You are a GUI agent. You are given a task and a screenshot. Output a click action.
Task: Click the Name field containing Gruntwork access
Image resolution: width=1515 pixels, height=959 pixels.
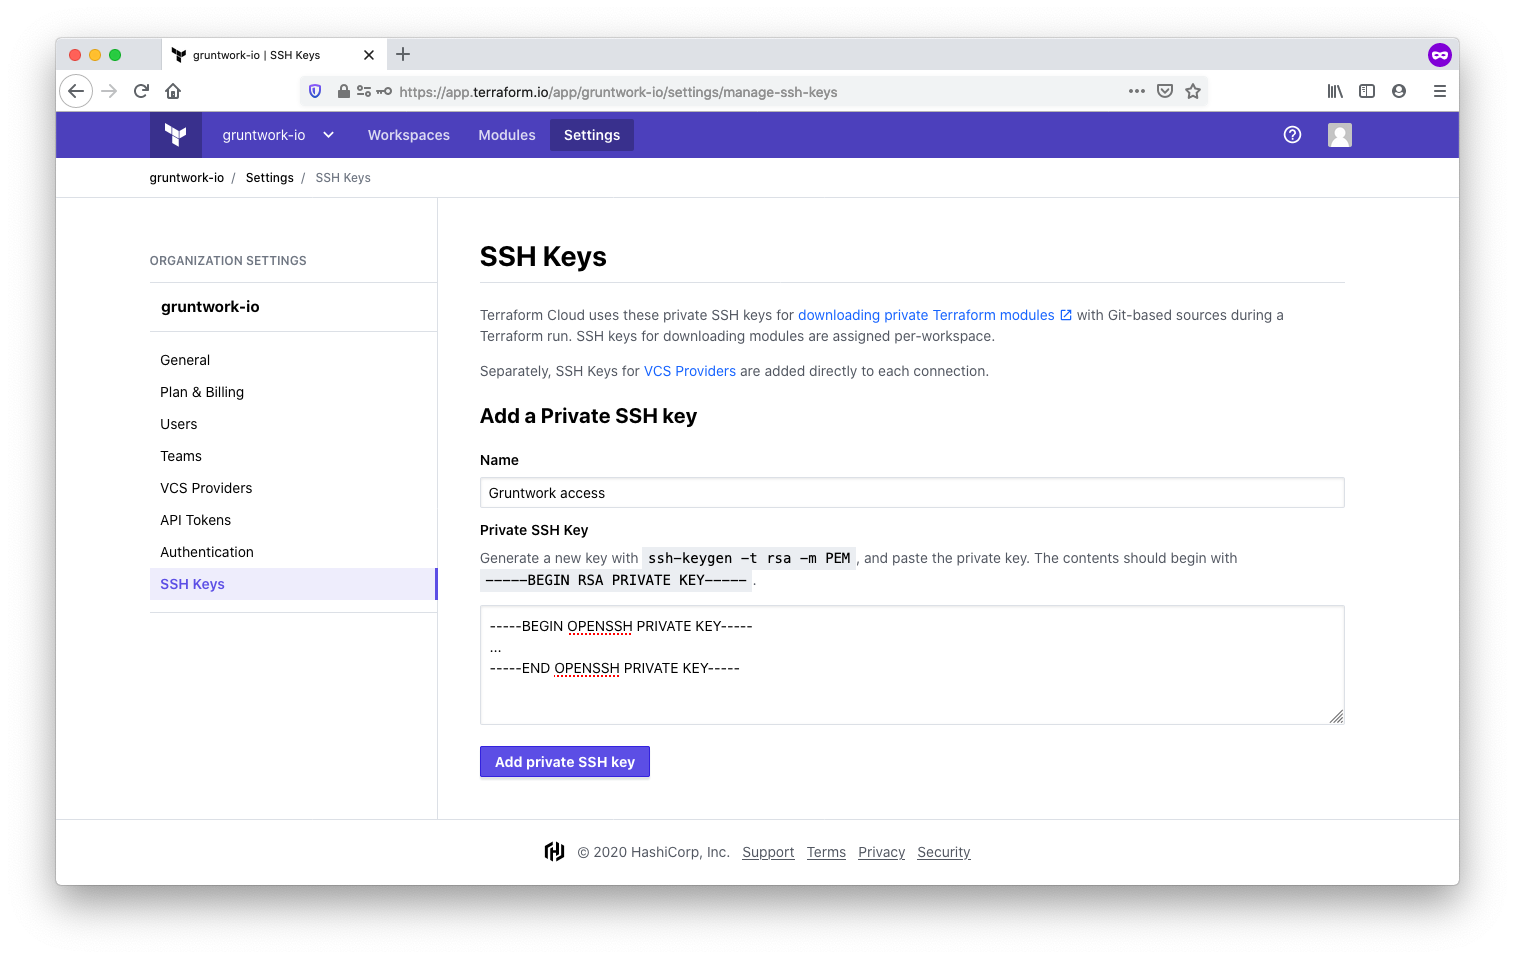click(x=912, y=492)
